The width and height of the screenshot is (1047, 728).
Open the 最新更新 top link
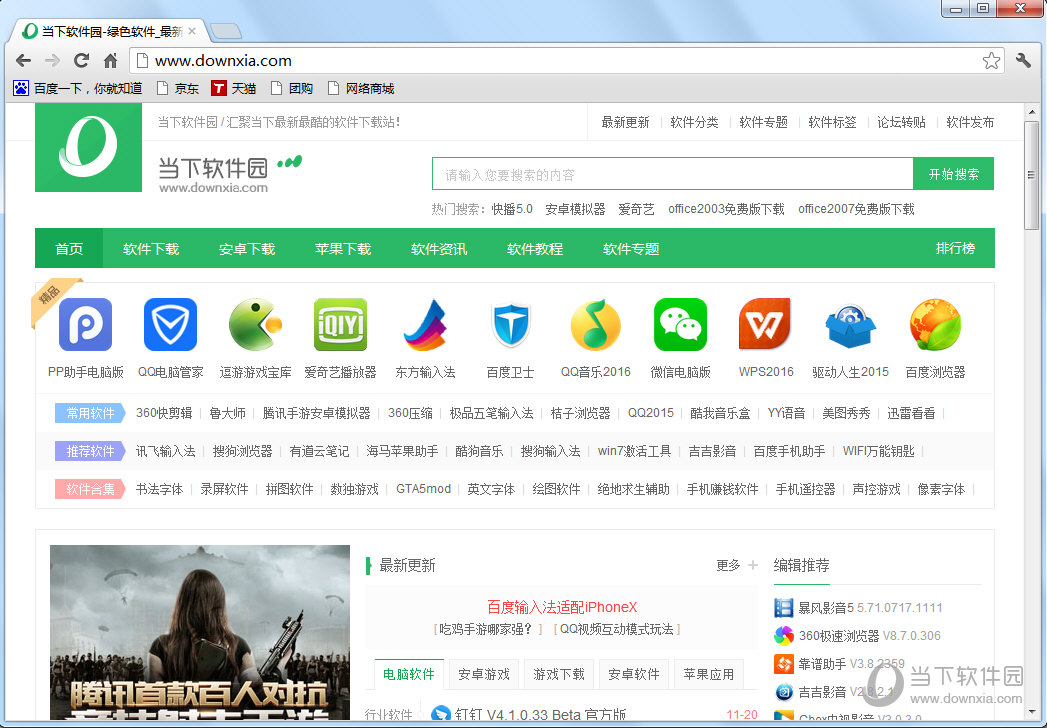[625, 122]
